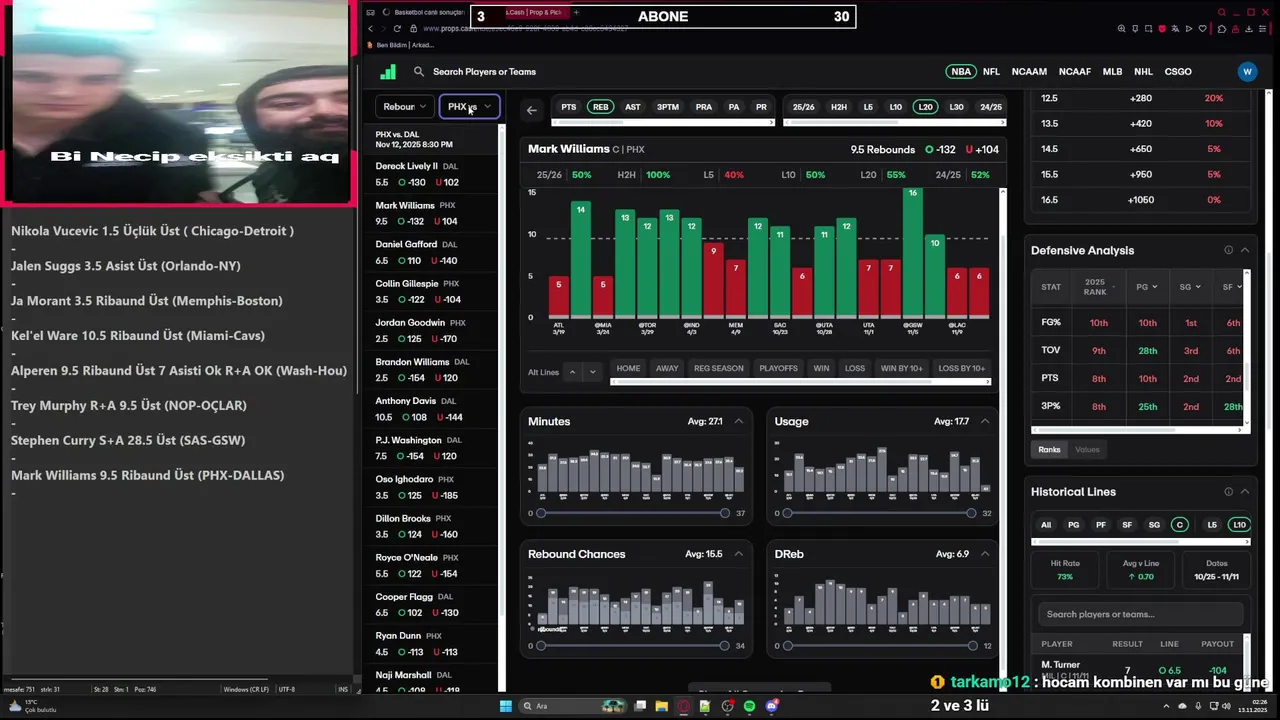Toggle REG SEASON filter

(718, 368)
